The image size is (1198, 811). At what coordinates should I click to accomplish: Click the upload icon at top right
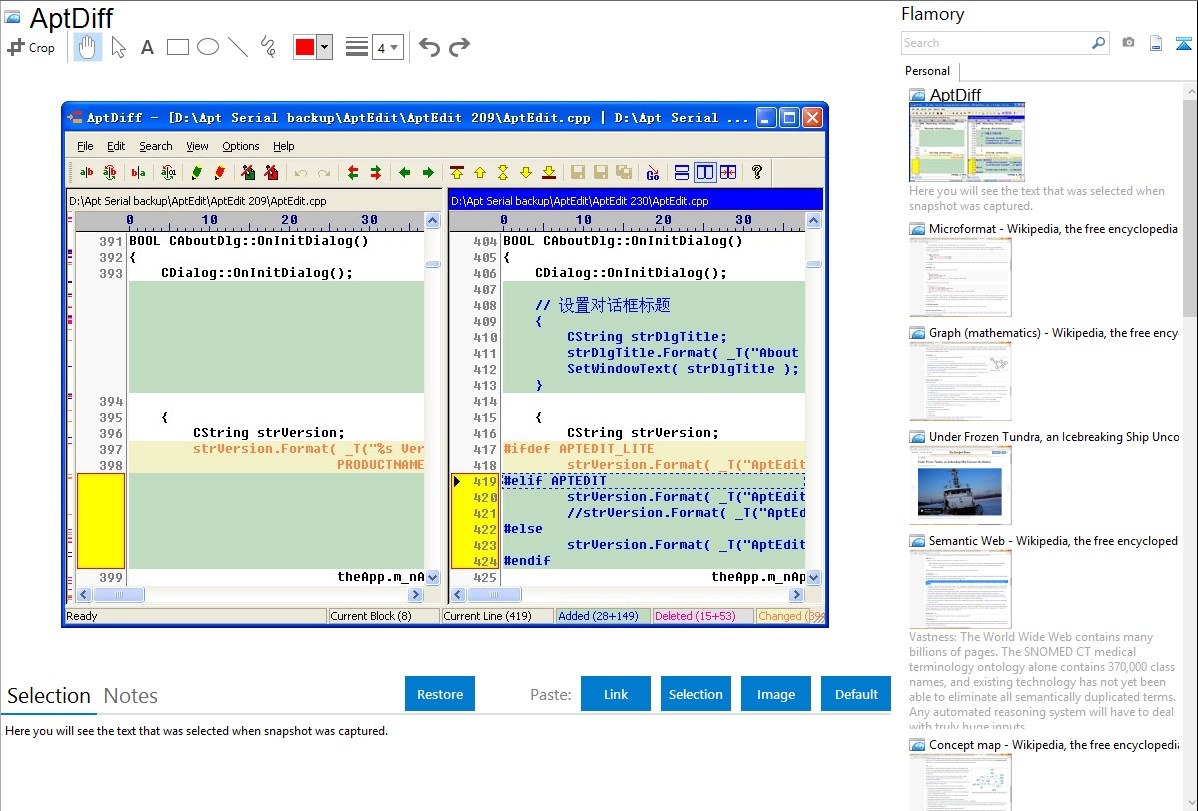[x=1183, y=43]
